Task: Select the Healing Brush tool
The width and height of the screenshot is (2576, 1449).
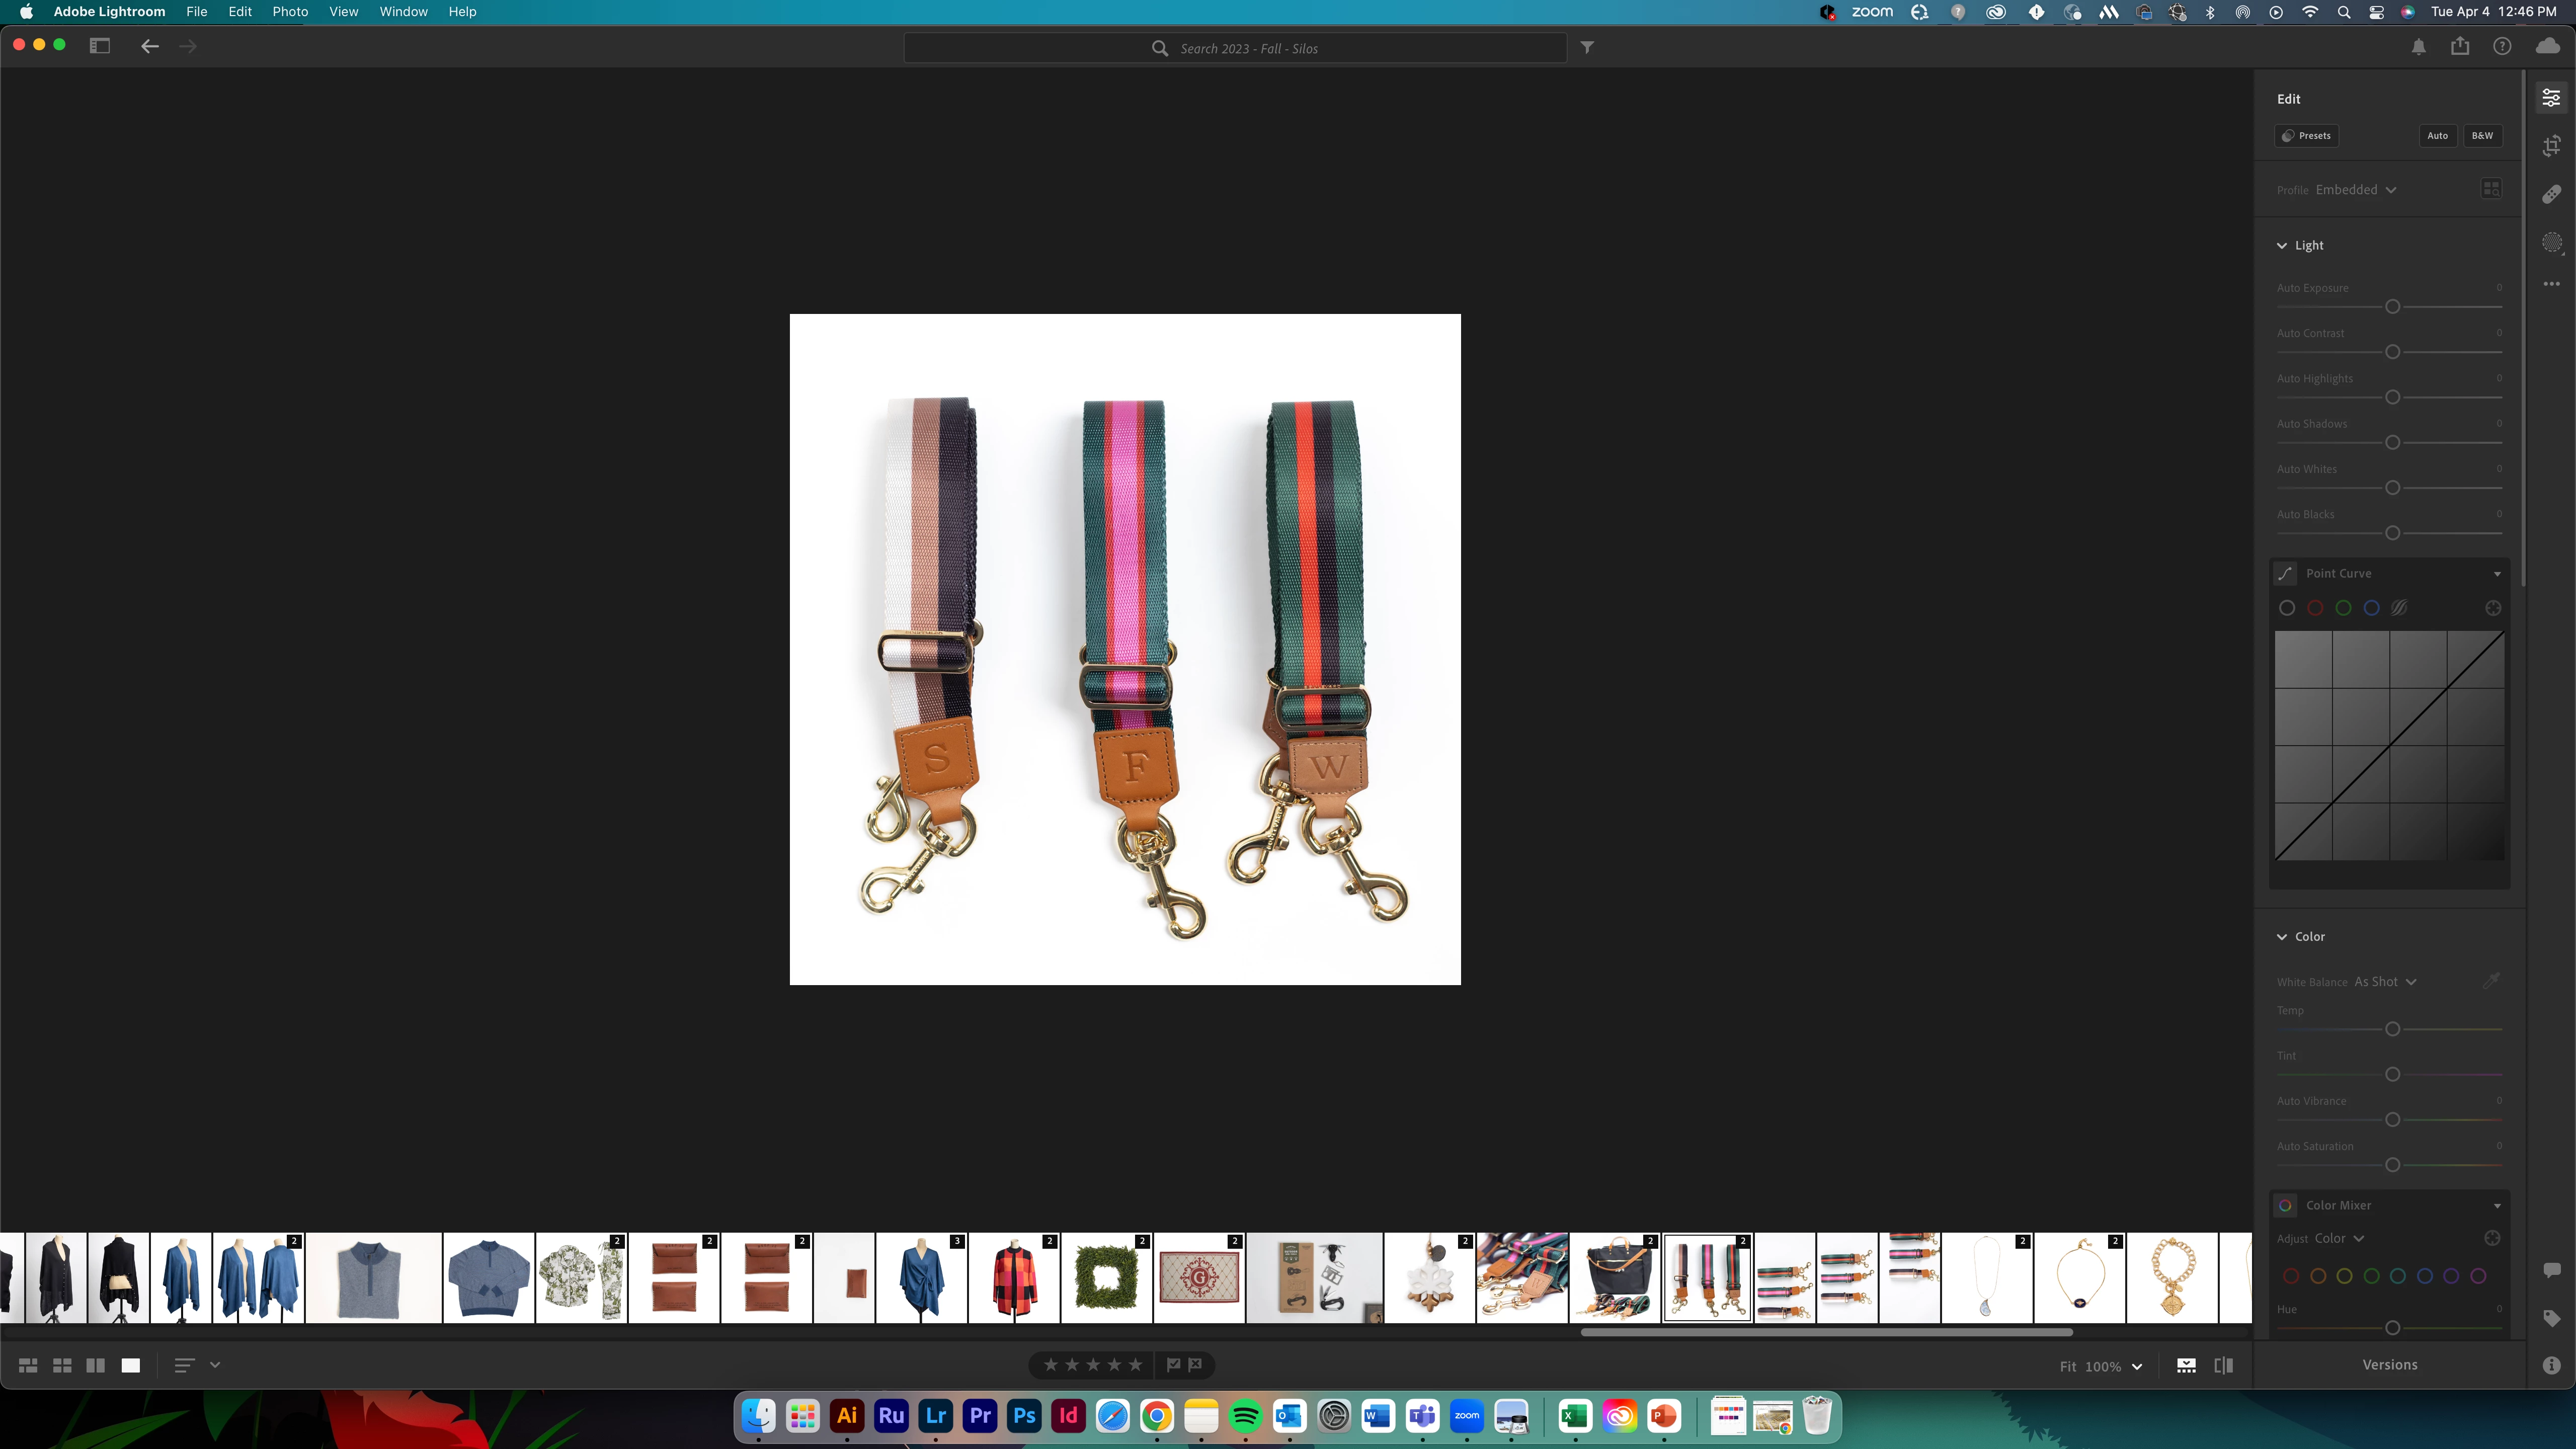Action: point(2551,194)
